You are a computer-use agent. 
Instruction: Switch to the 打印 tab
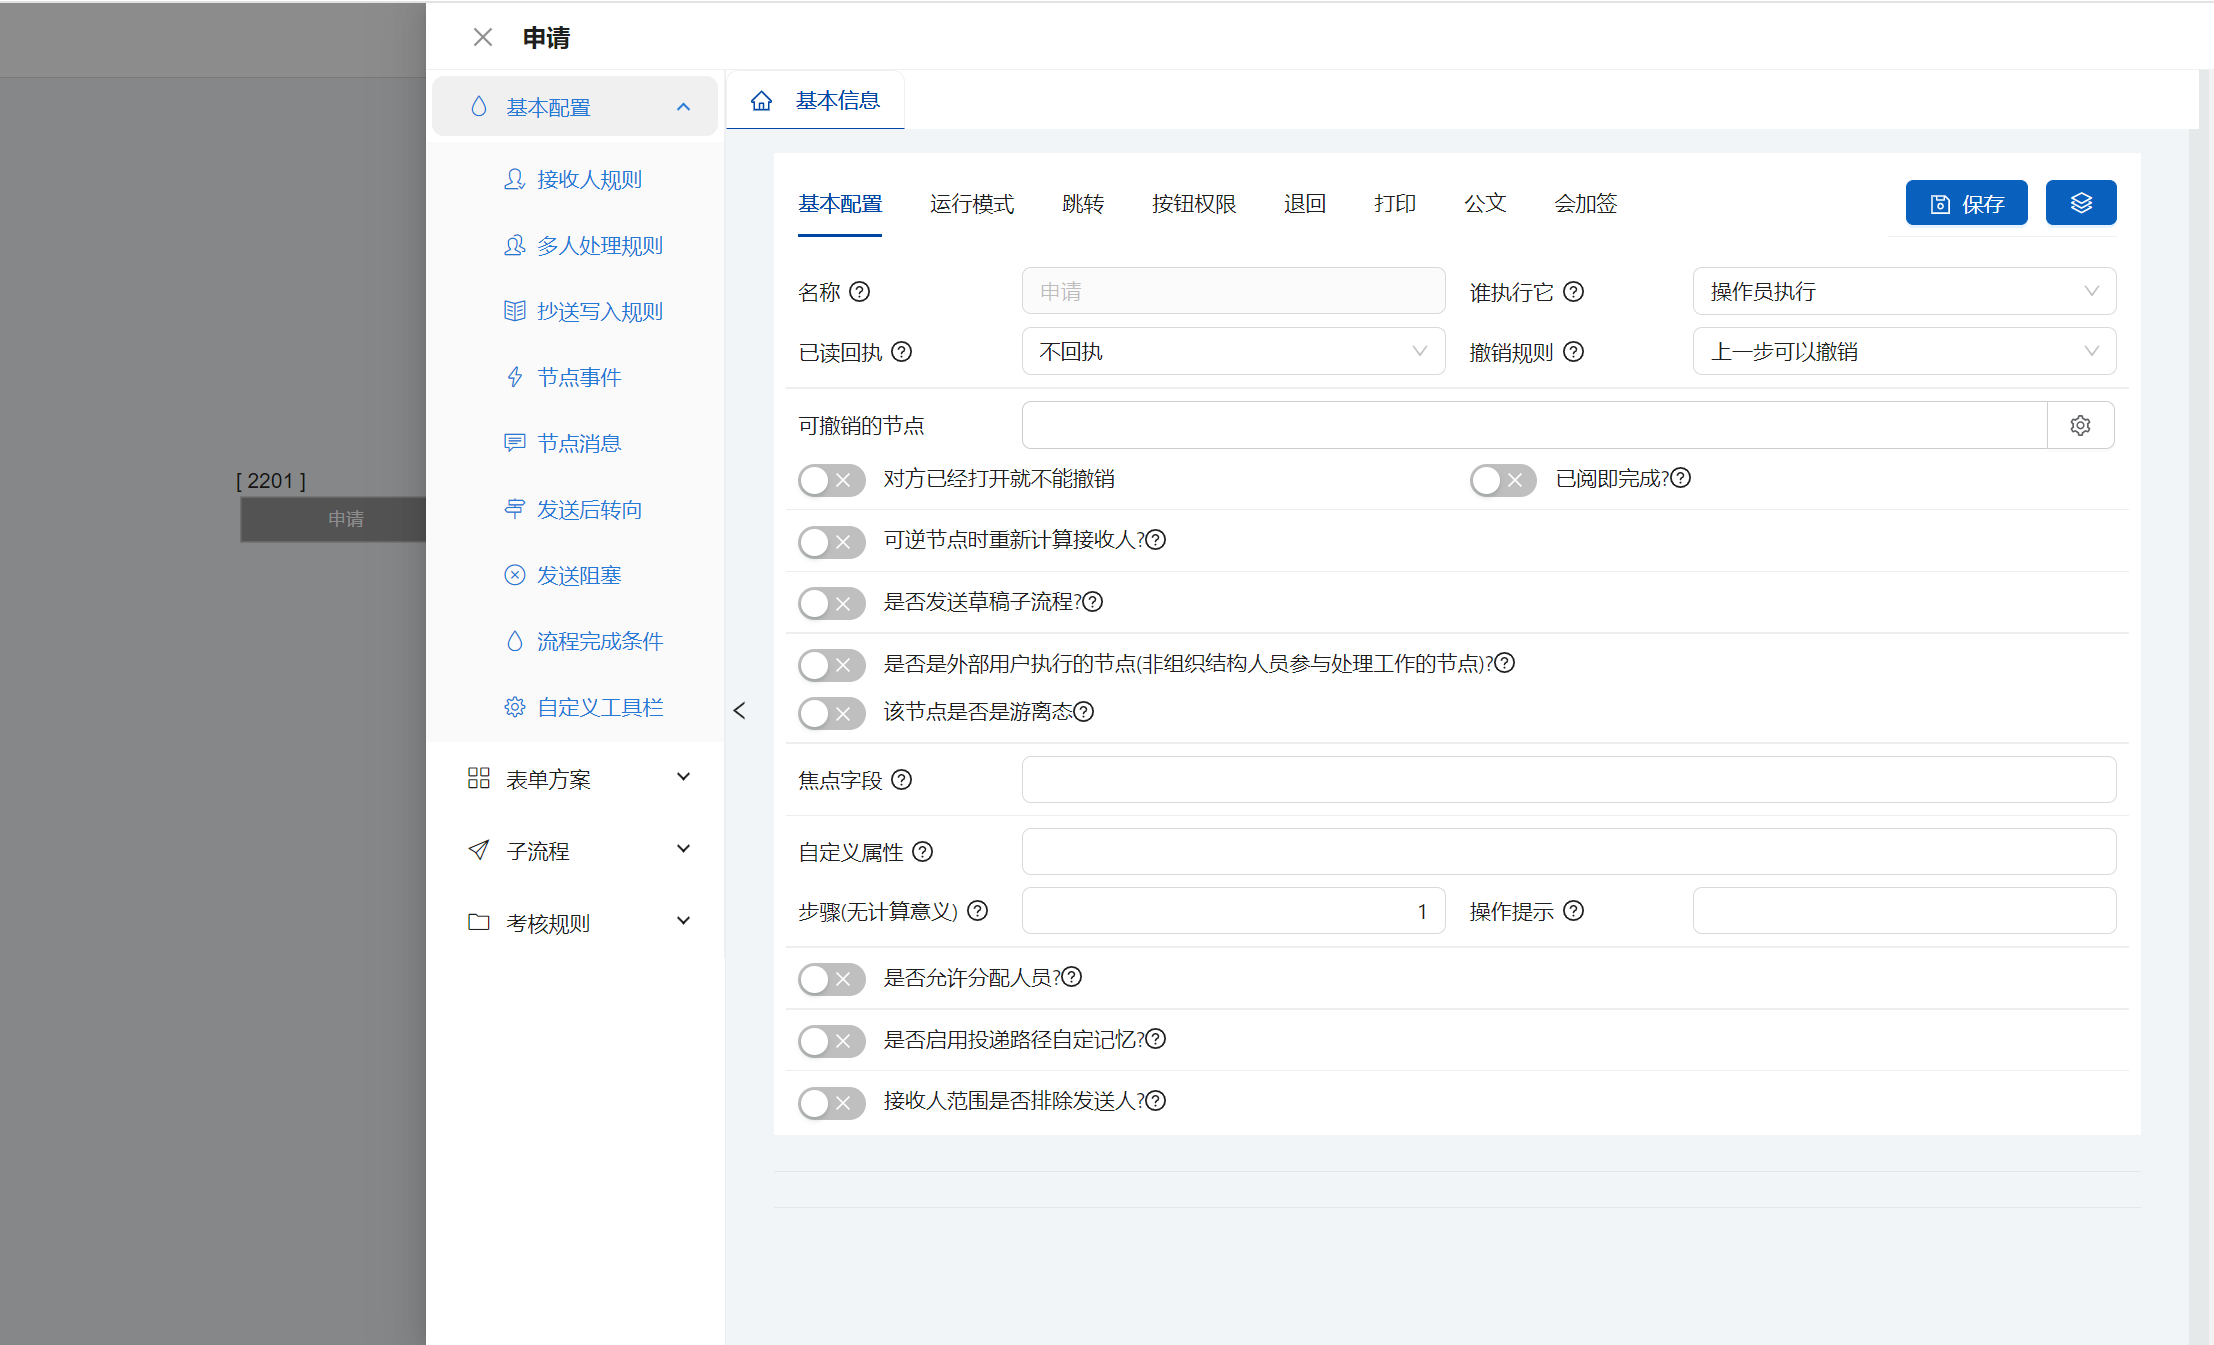pos(1395,204)
